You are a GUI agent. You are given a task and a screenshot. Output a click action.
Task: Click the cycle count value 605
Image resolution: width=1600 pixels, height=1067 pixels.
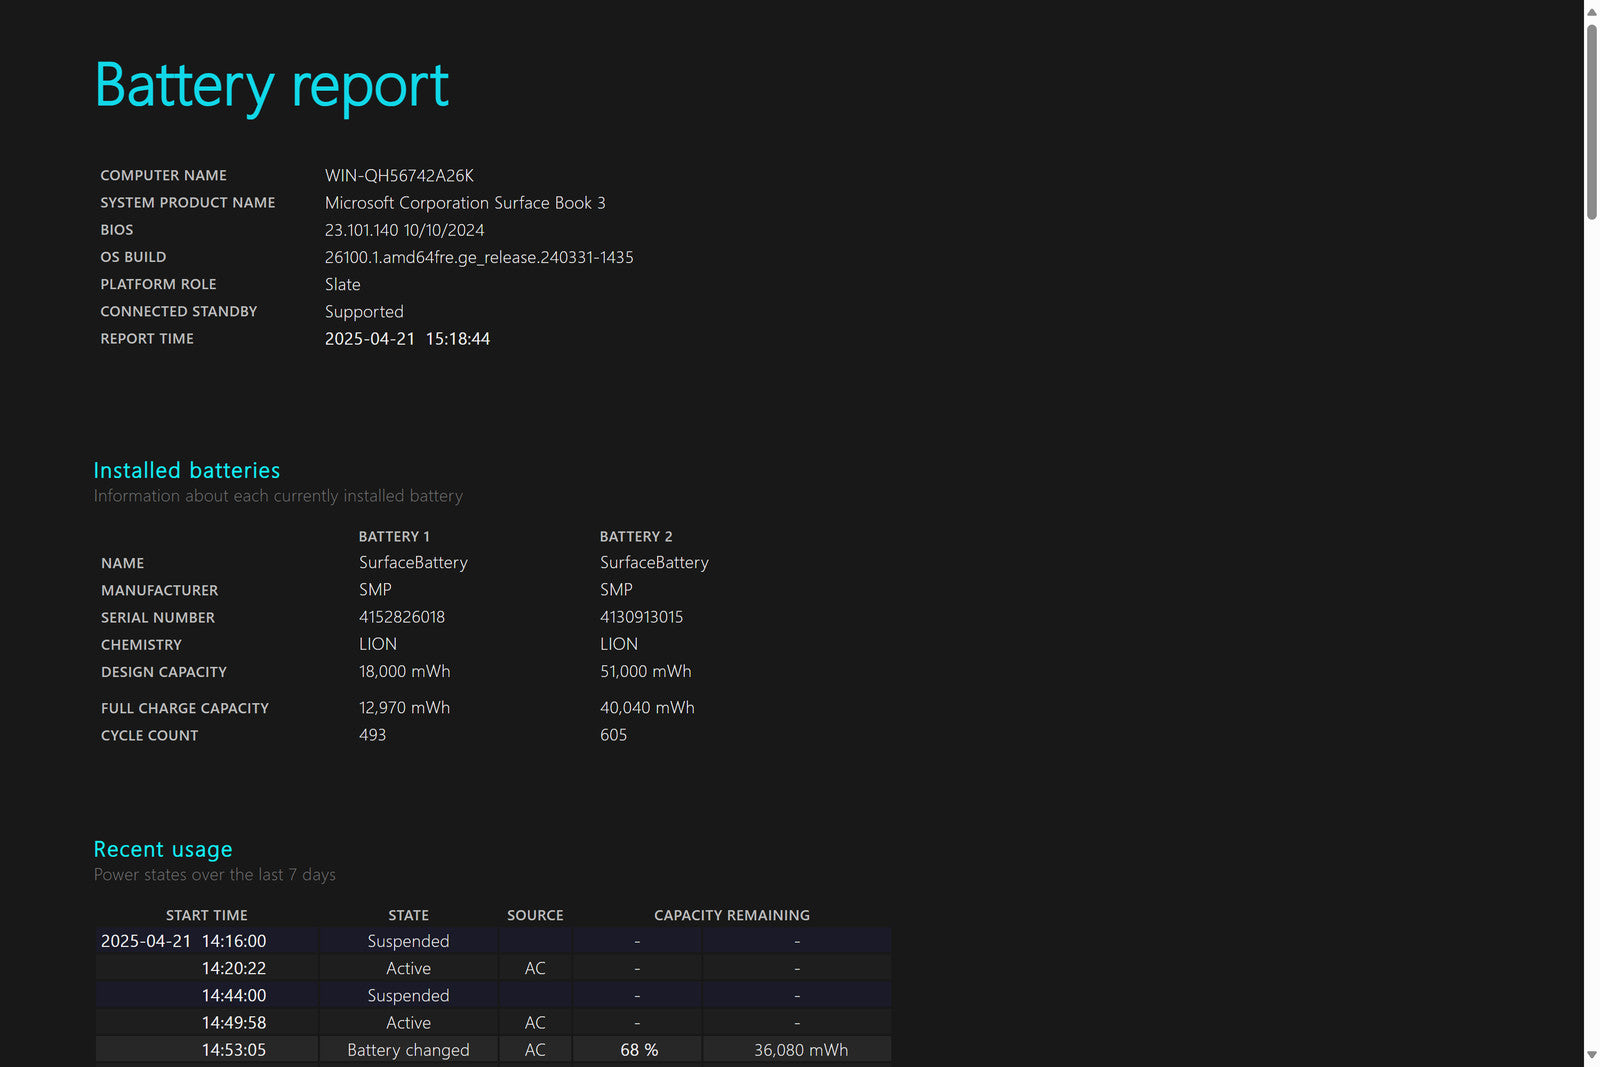click(613, 735)
